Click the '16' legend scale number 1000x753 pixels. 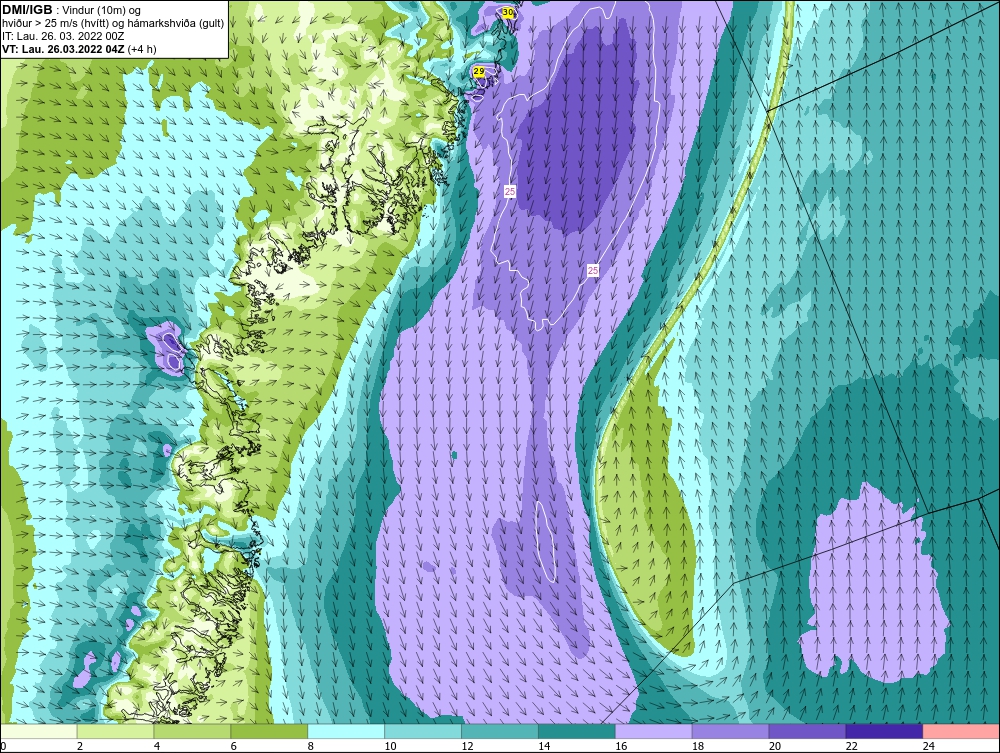tap(621, 746)
